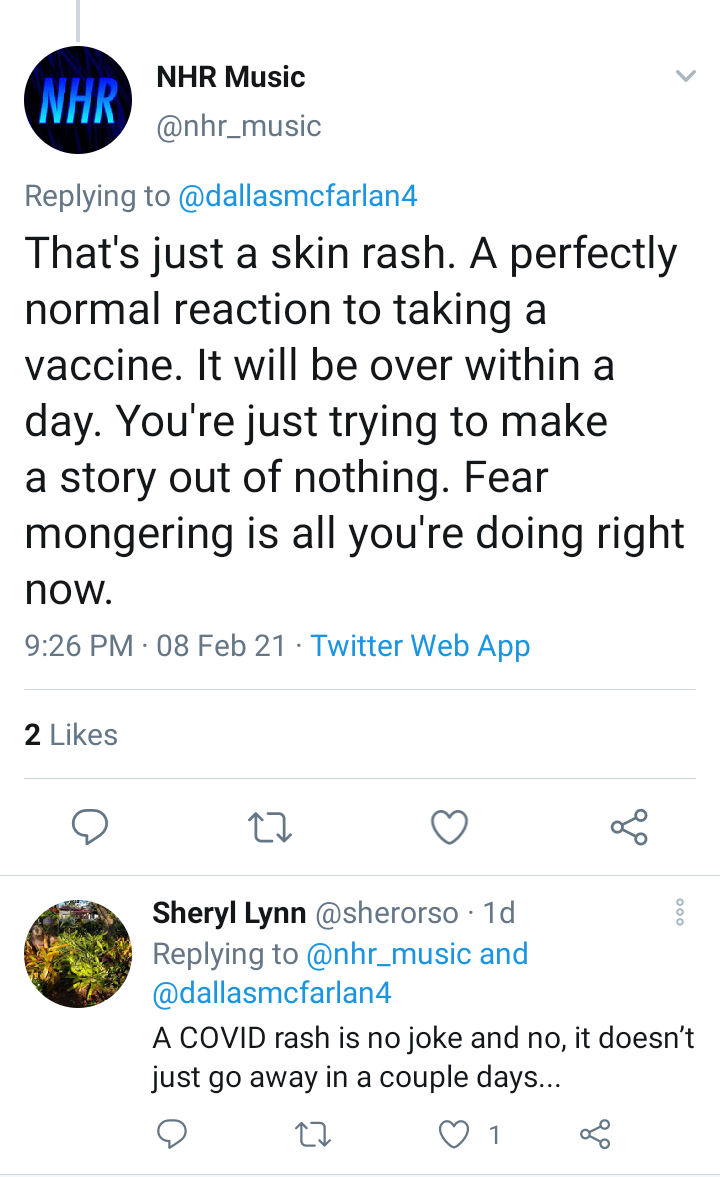
Task: Open the @dallasmcfarlan4 mention under NHR Music
Action: click(297, 196)
